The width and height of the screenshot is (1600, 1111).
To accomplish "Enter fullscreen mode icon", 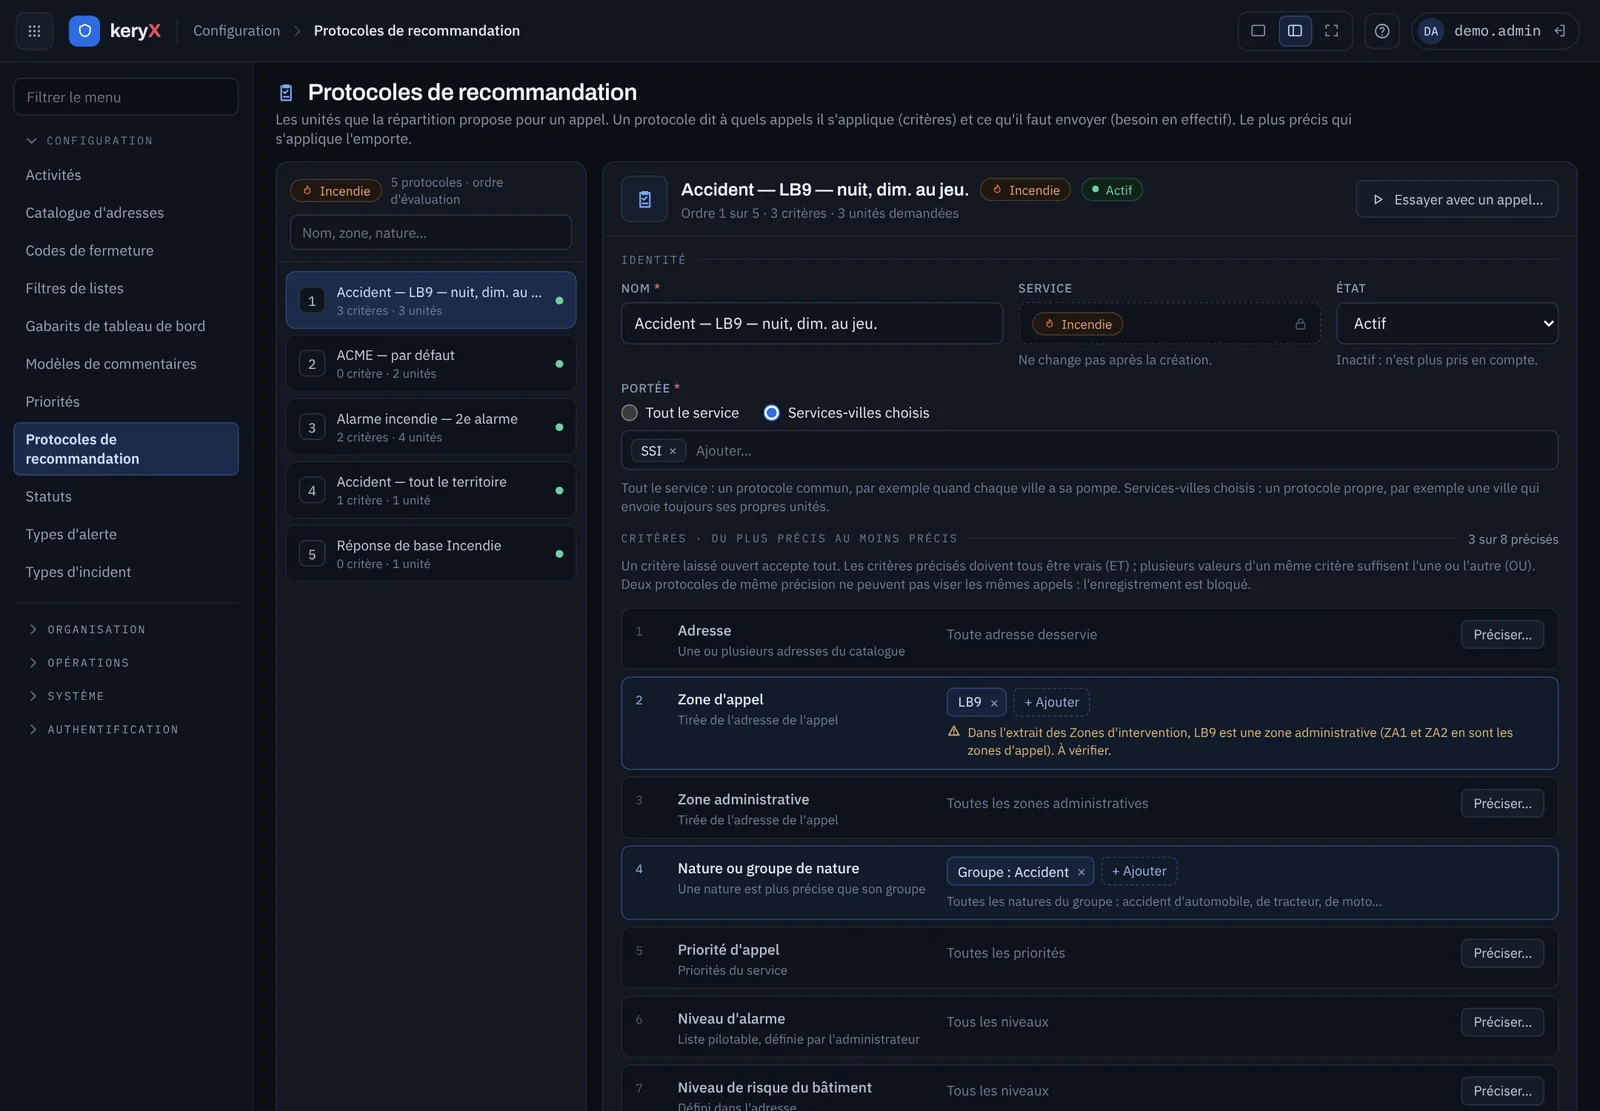I will [1331, 31].
